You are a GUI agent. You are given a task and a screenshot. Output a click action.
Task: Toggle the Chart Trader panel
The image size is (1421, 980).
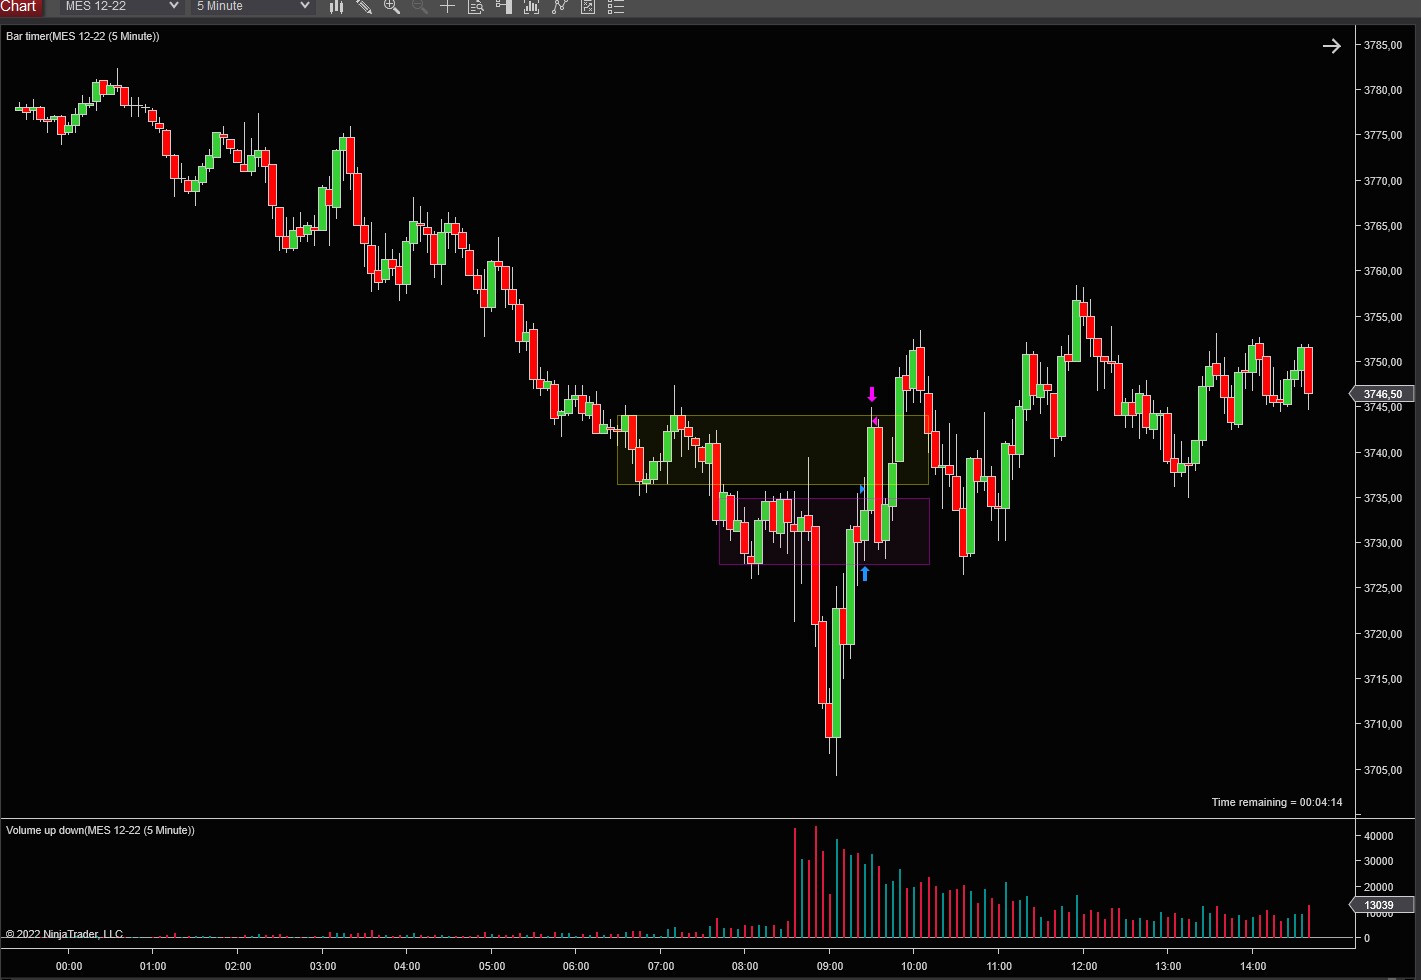504,7
